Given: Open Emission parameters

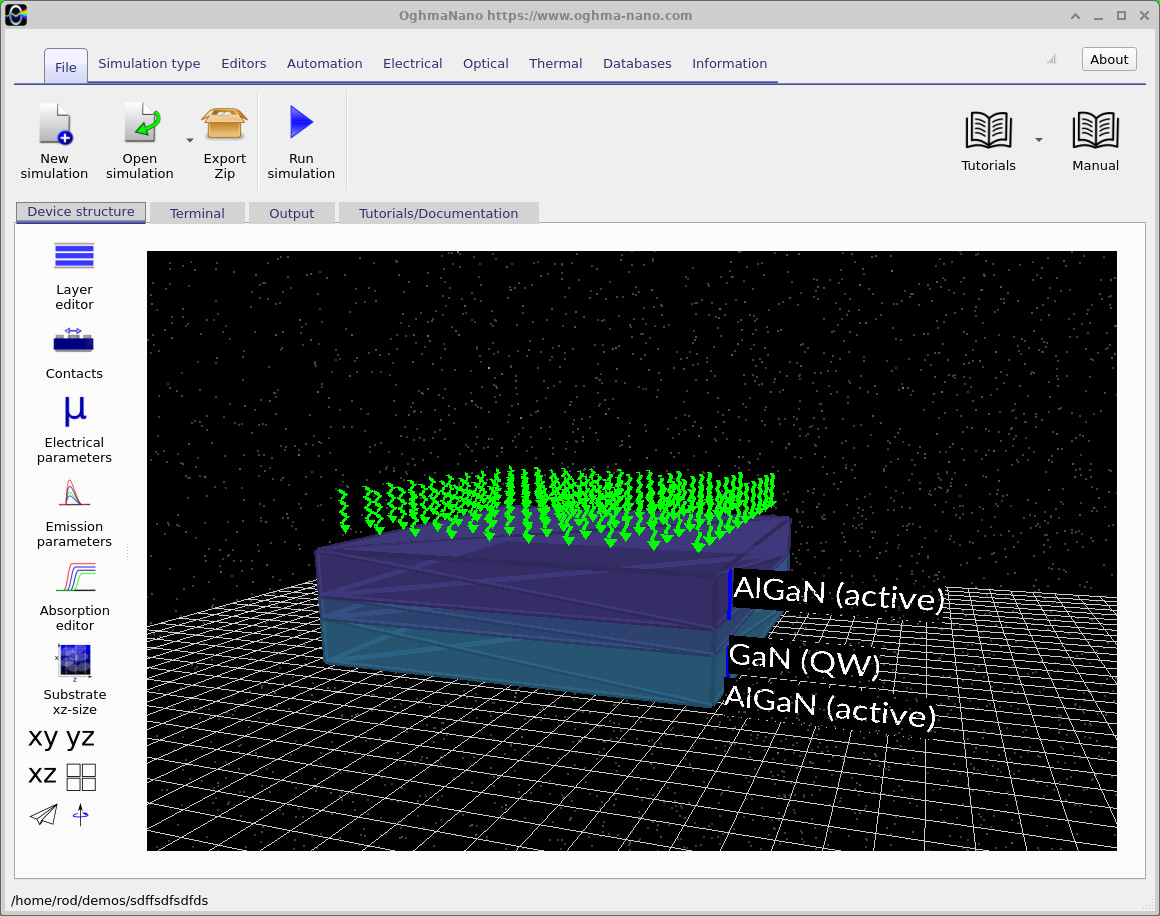Looking at the screenshot, I should (74, 514).
